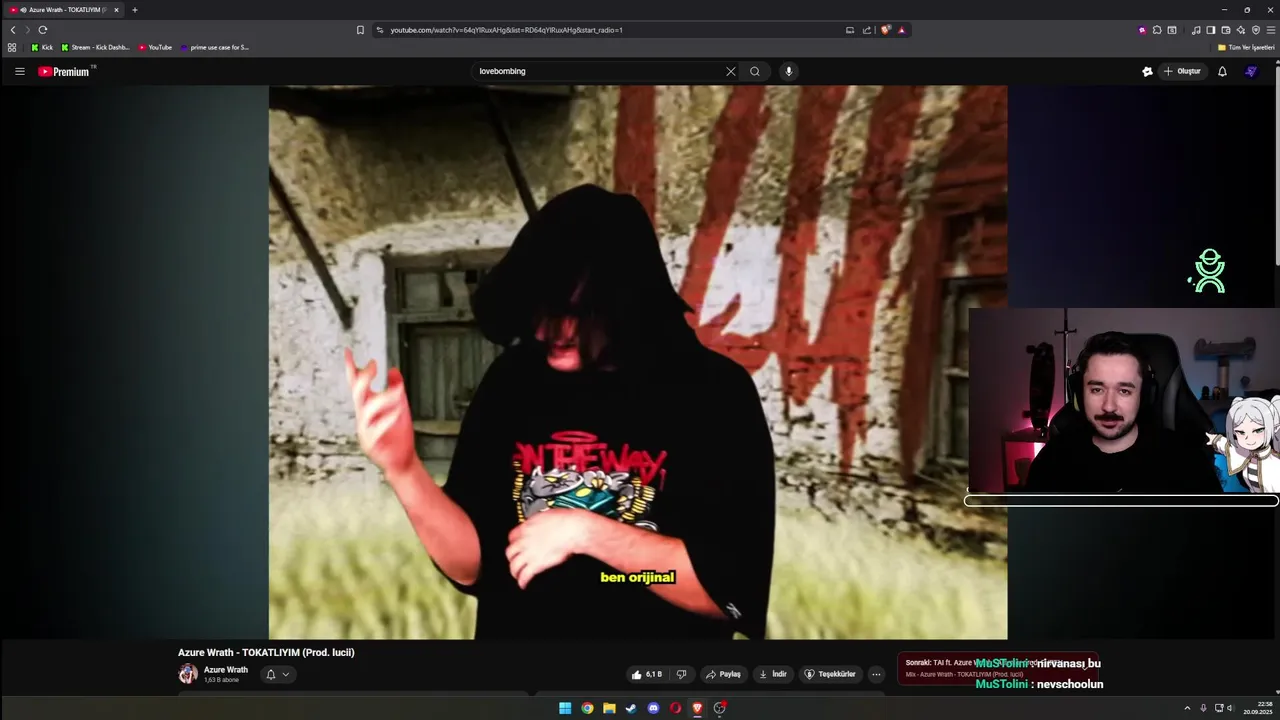Open Brave Rewards triangle icon

(901, 30)
